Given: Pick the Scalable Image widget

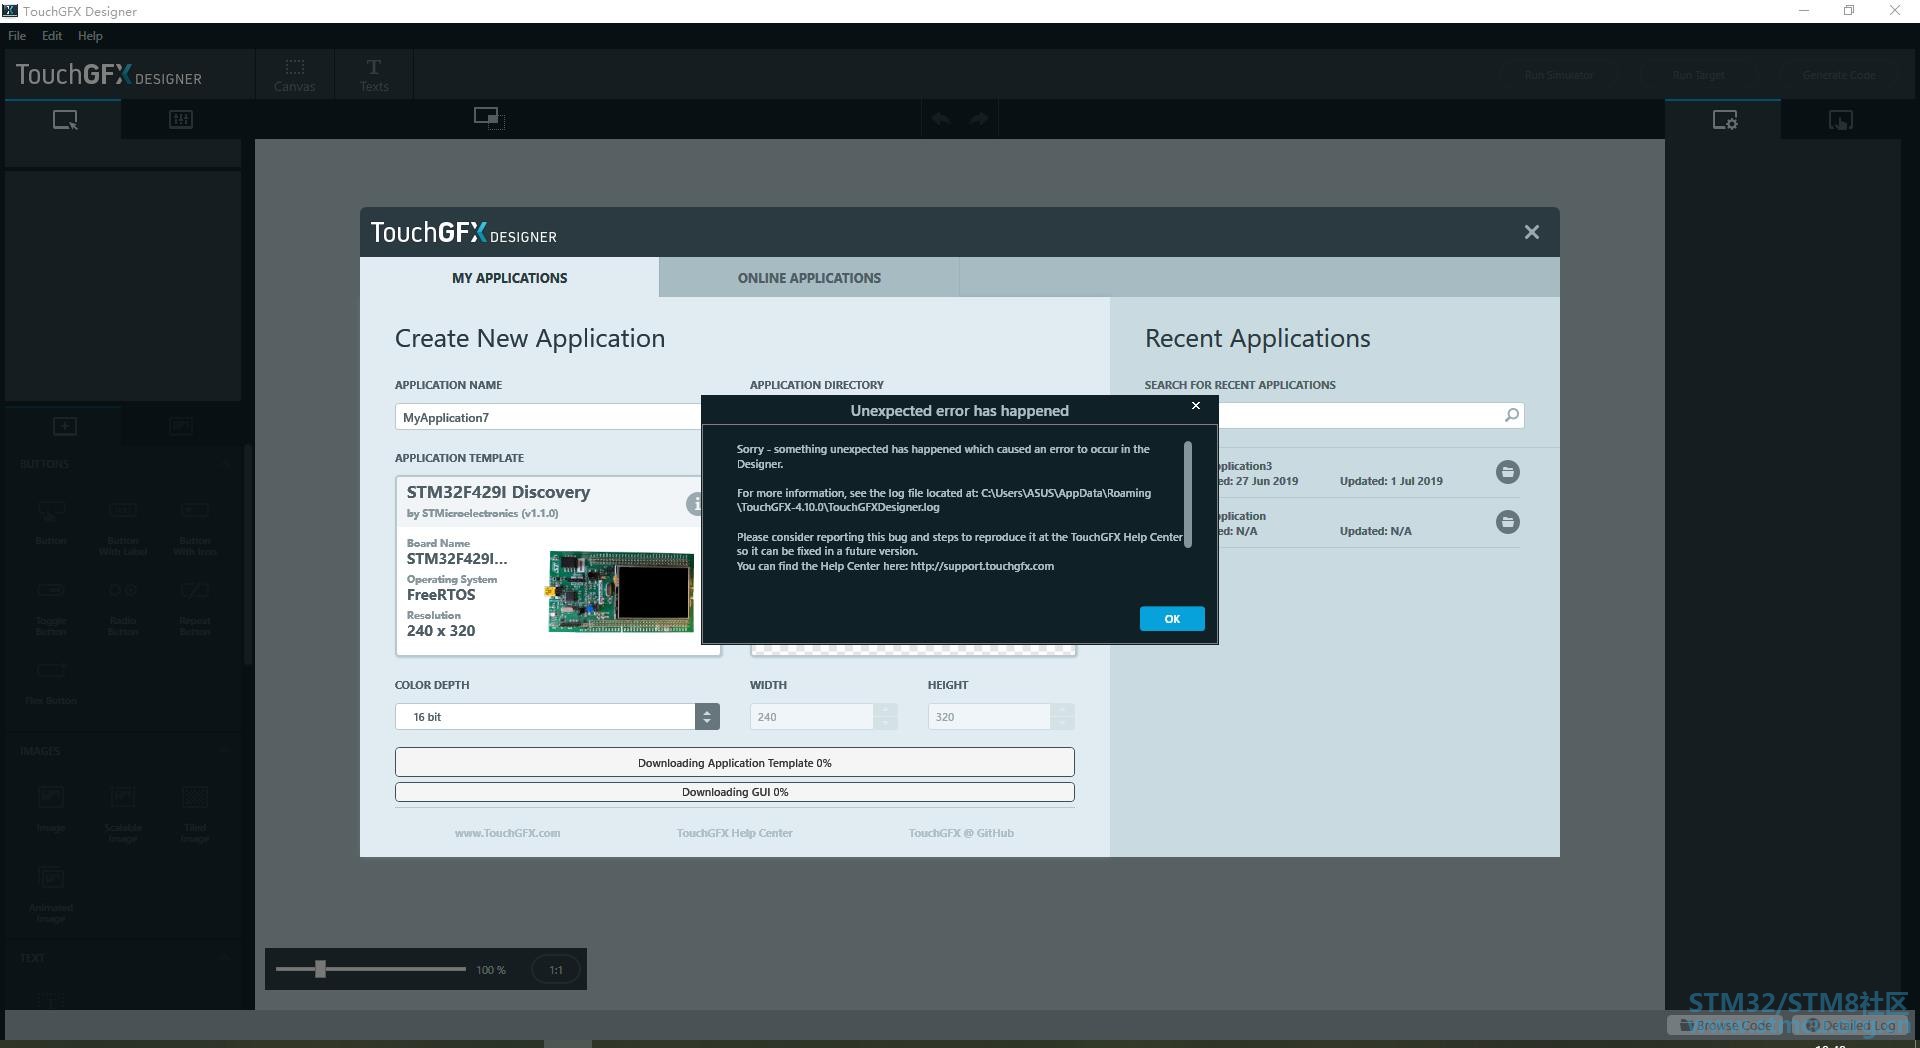Looking at the screenshot, I should click(123, 814).
